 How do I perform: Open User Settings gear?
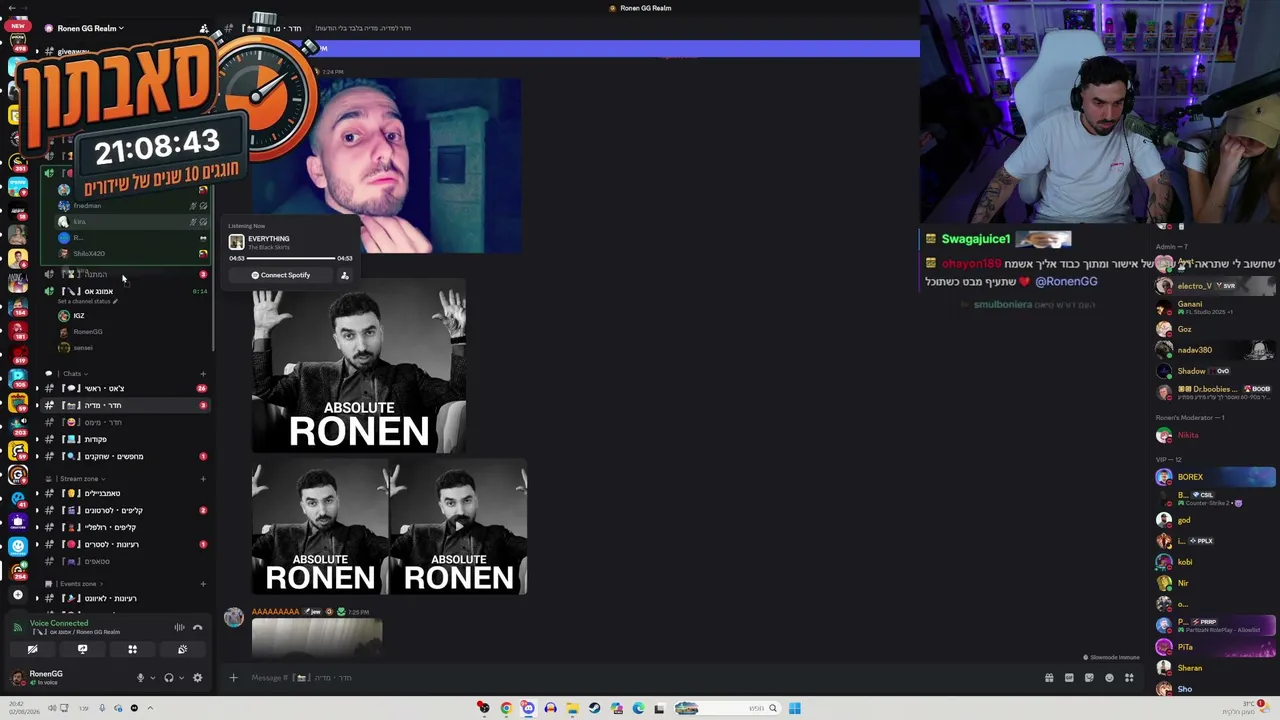tap(197, 678)
